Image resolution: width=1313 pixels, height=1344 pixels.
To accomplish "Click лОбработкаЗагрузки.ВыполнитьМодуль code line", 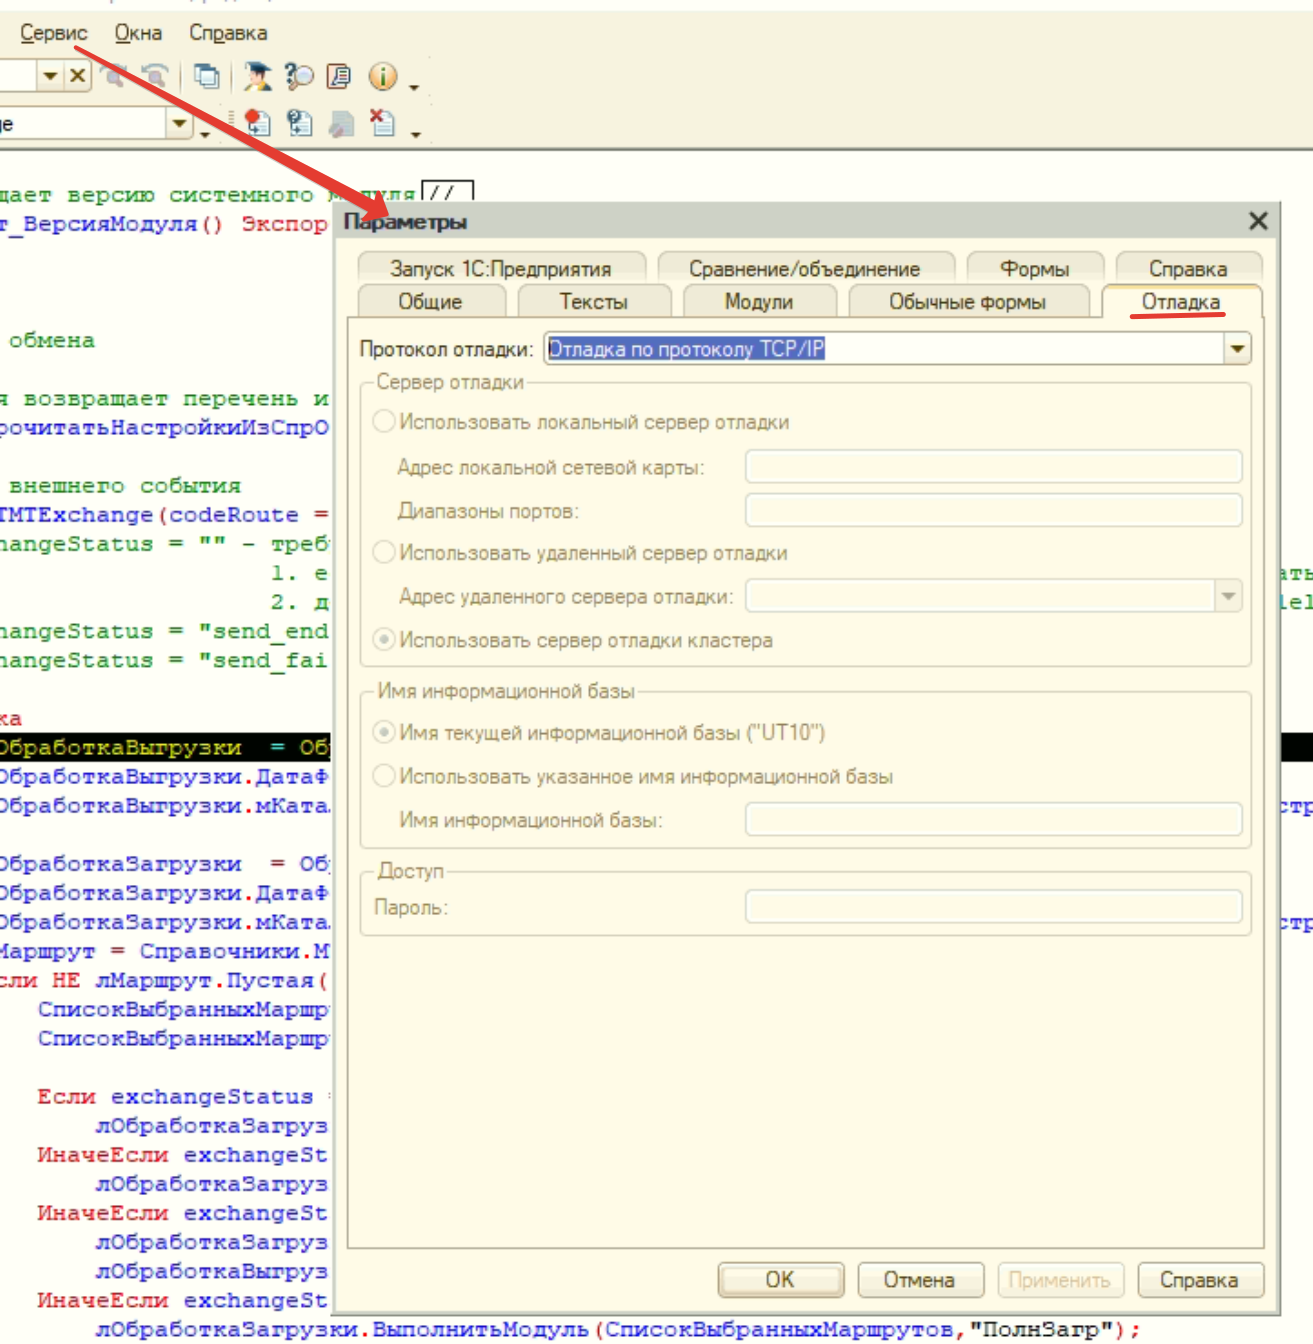I will tap(618, 1329).
